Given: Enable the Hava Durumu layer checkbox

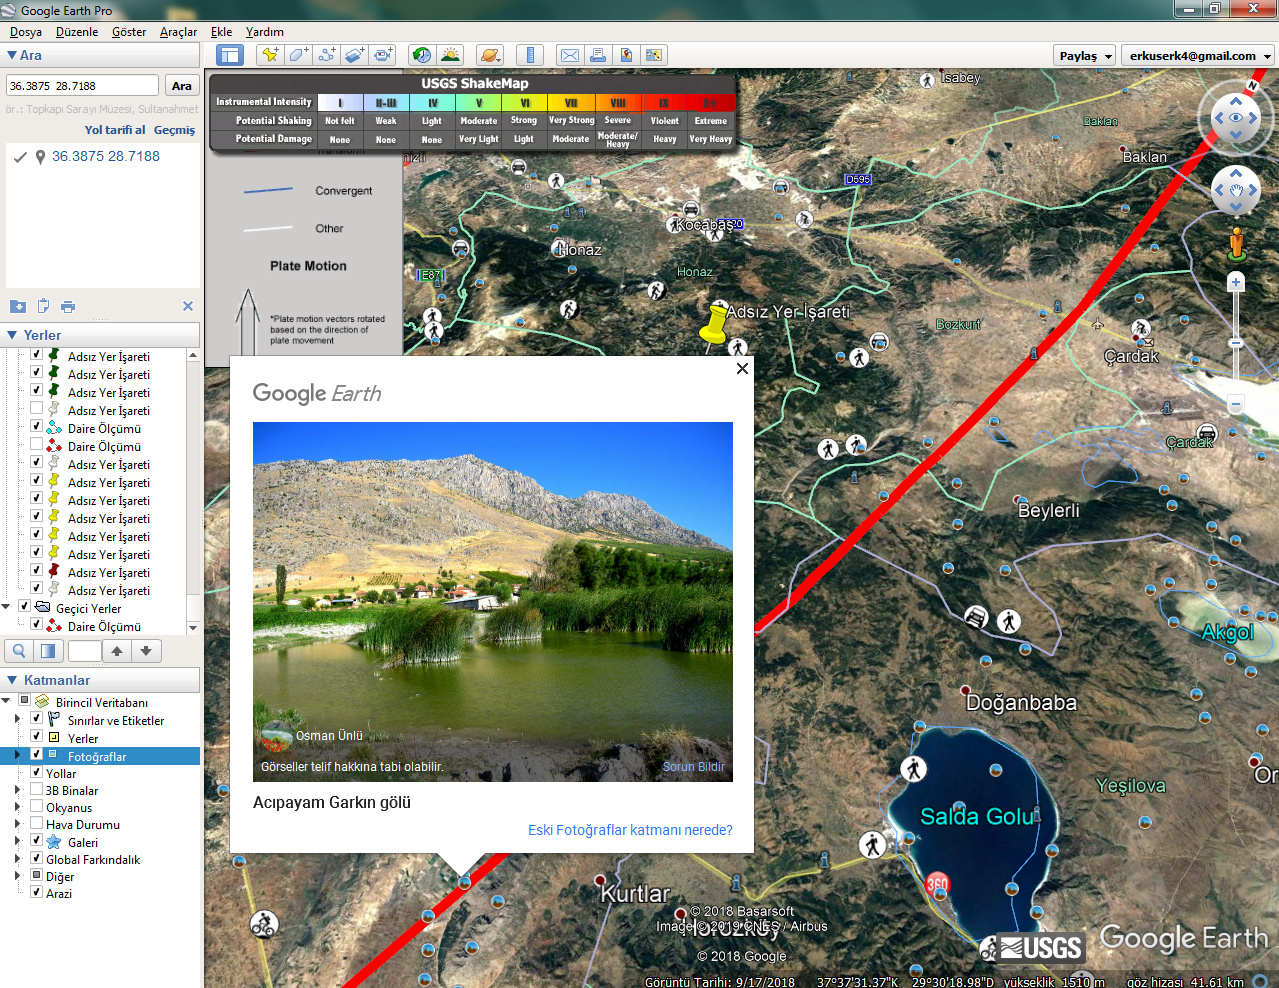Looking at the screenshot, I should point(36,822).
